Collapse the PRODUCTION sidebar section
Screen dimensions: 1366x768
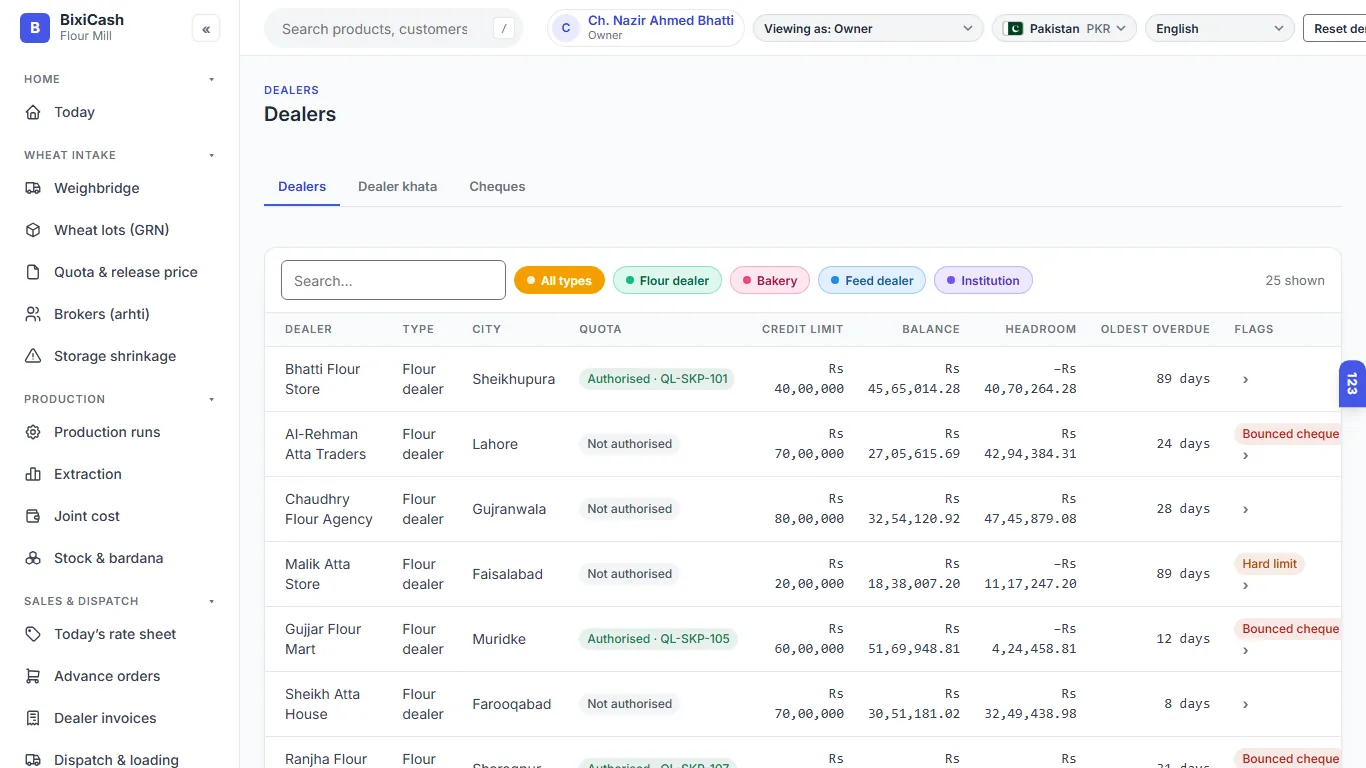(x=211, y=399)
